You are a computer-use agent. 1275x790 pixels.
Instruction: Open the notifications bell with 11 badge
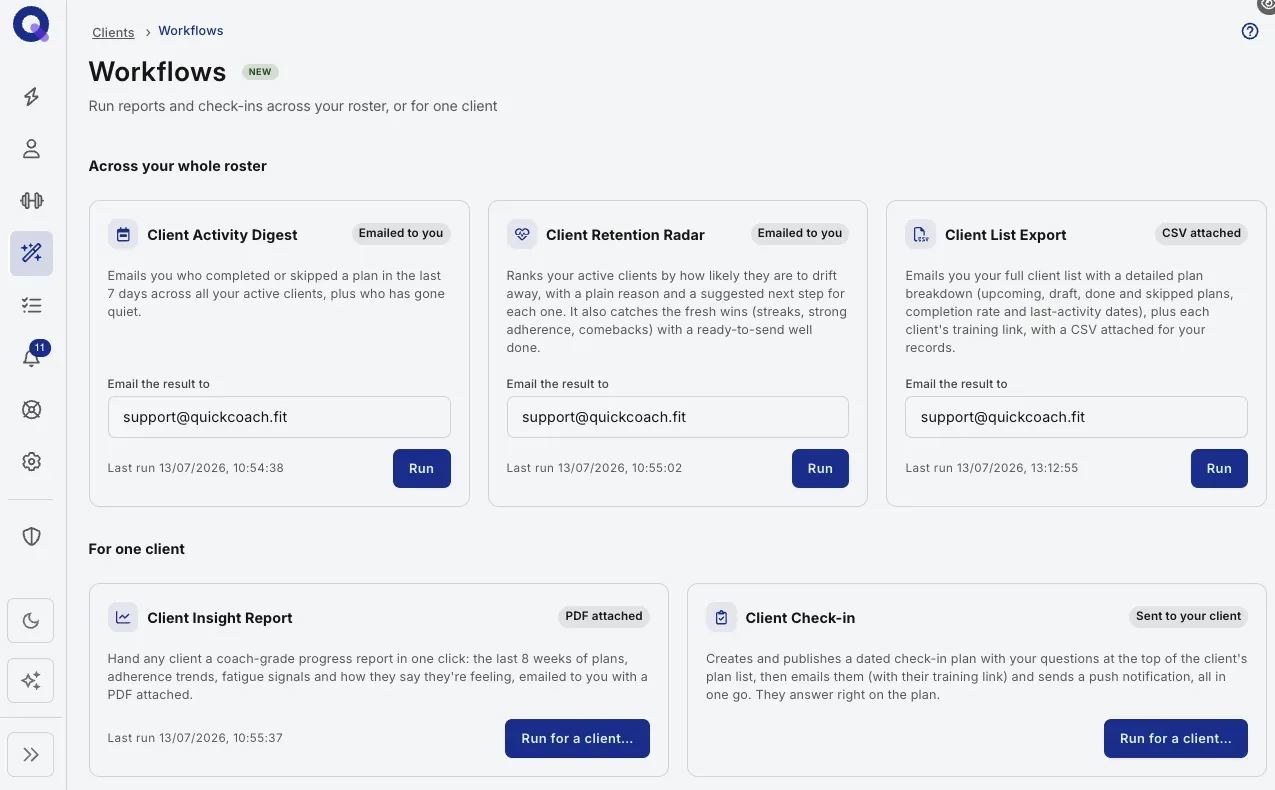(31, 357)
